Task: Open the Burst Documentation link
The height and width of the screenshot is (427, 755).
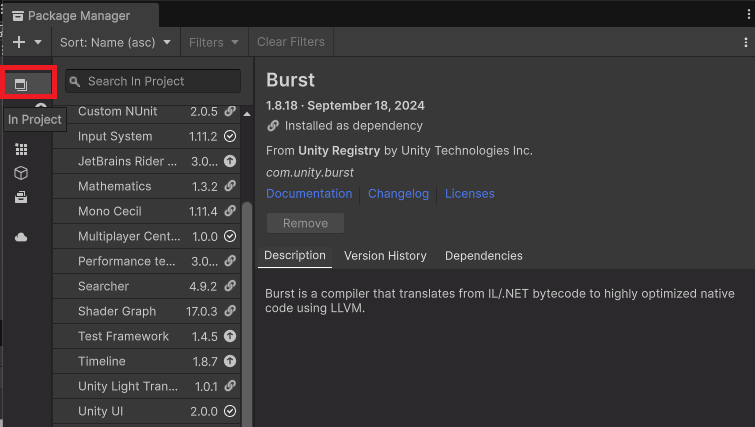Action: click(x=309, y=194)
